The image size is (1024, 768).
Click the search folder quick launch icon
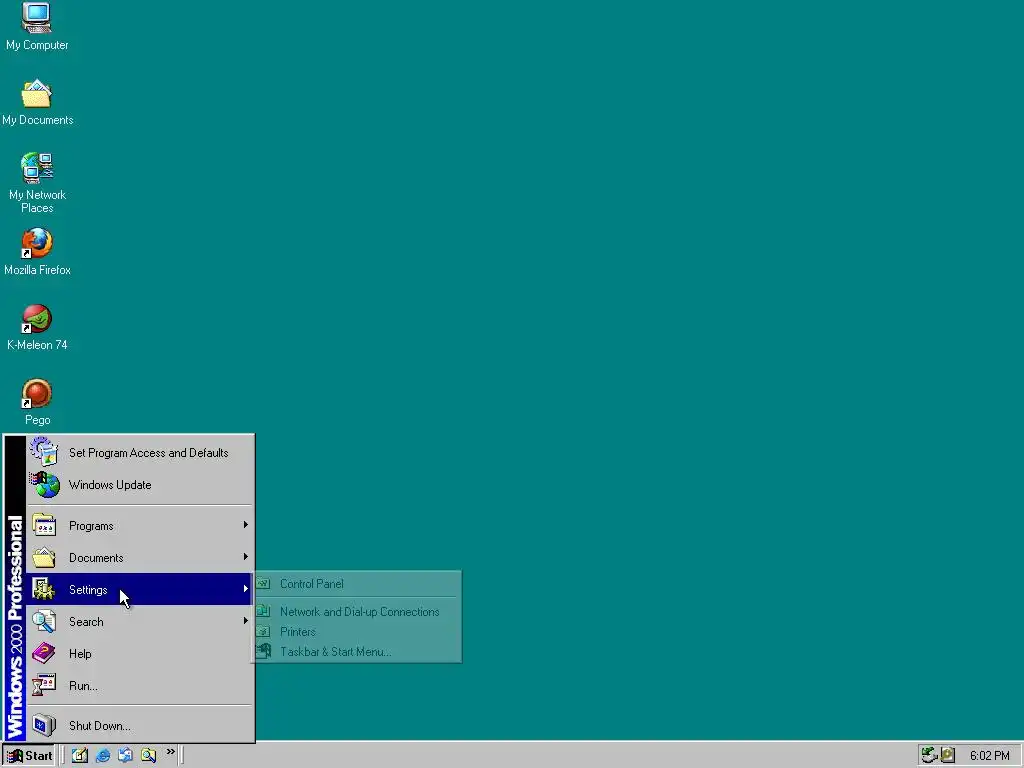(148, 755)
